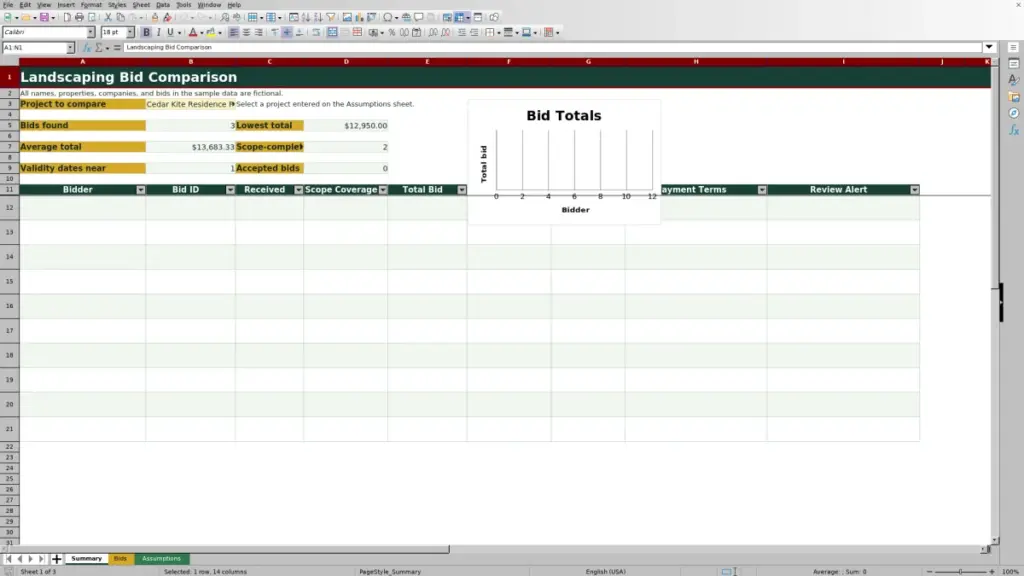This screenshot has width=1024, height=576.
Task: Open the sidebar Navigator compass icon
Action: pos(1014,113)
